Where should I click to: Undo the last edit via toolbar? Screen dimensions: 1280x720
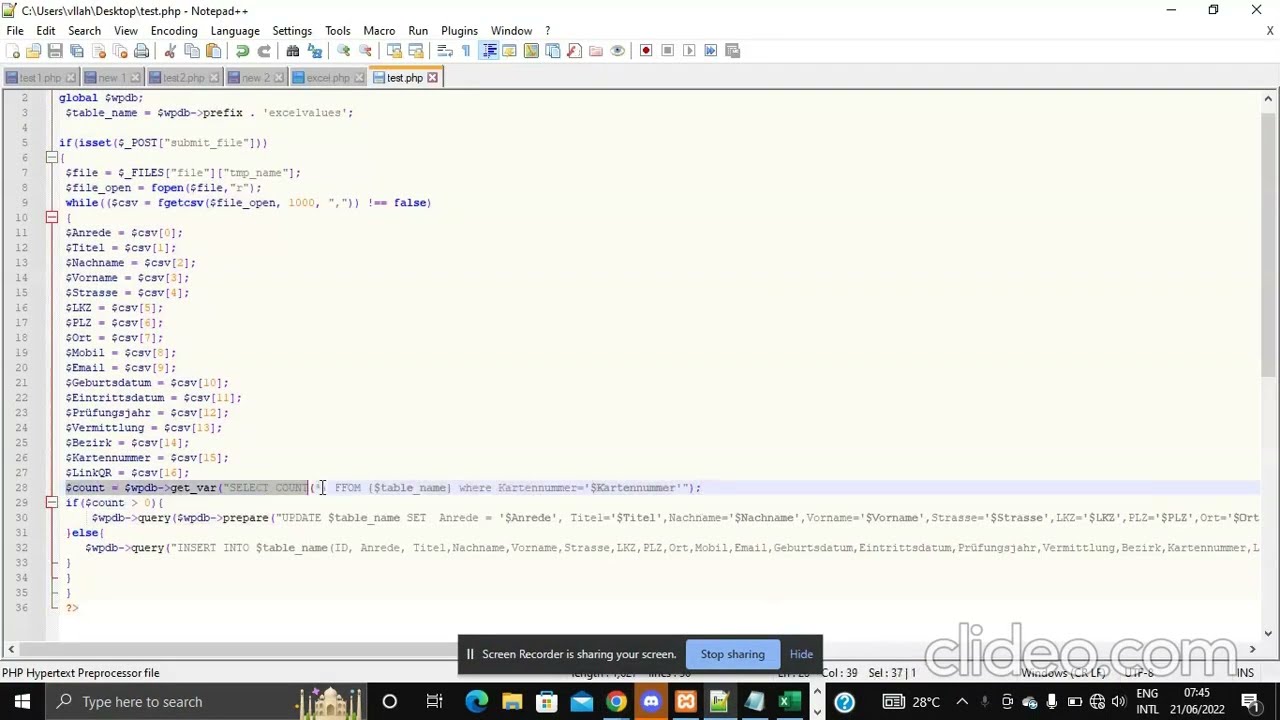242,51
